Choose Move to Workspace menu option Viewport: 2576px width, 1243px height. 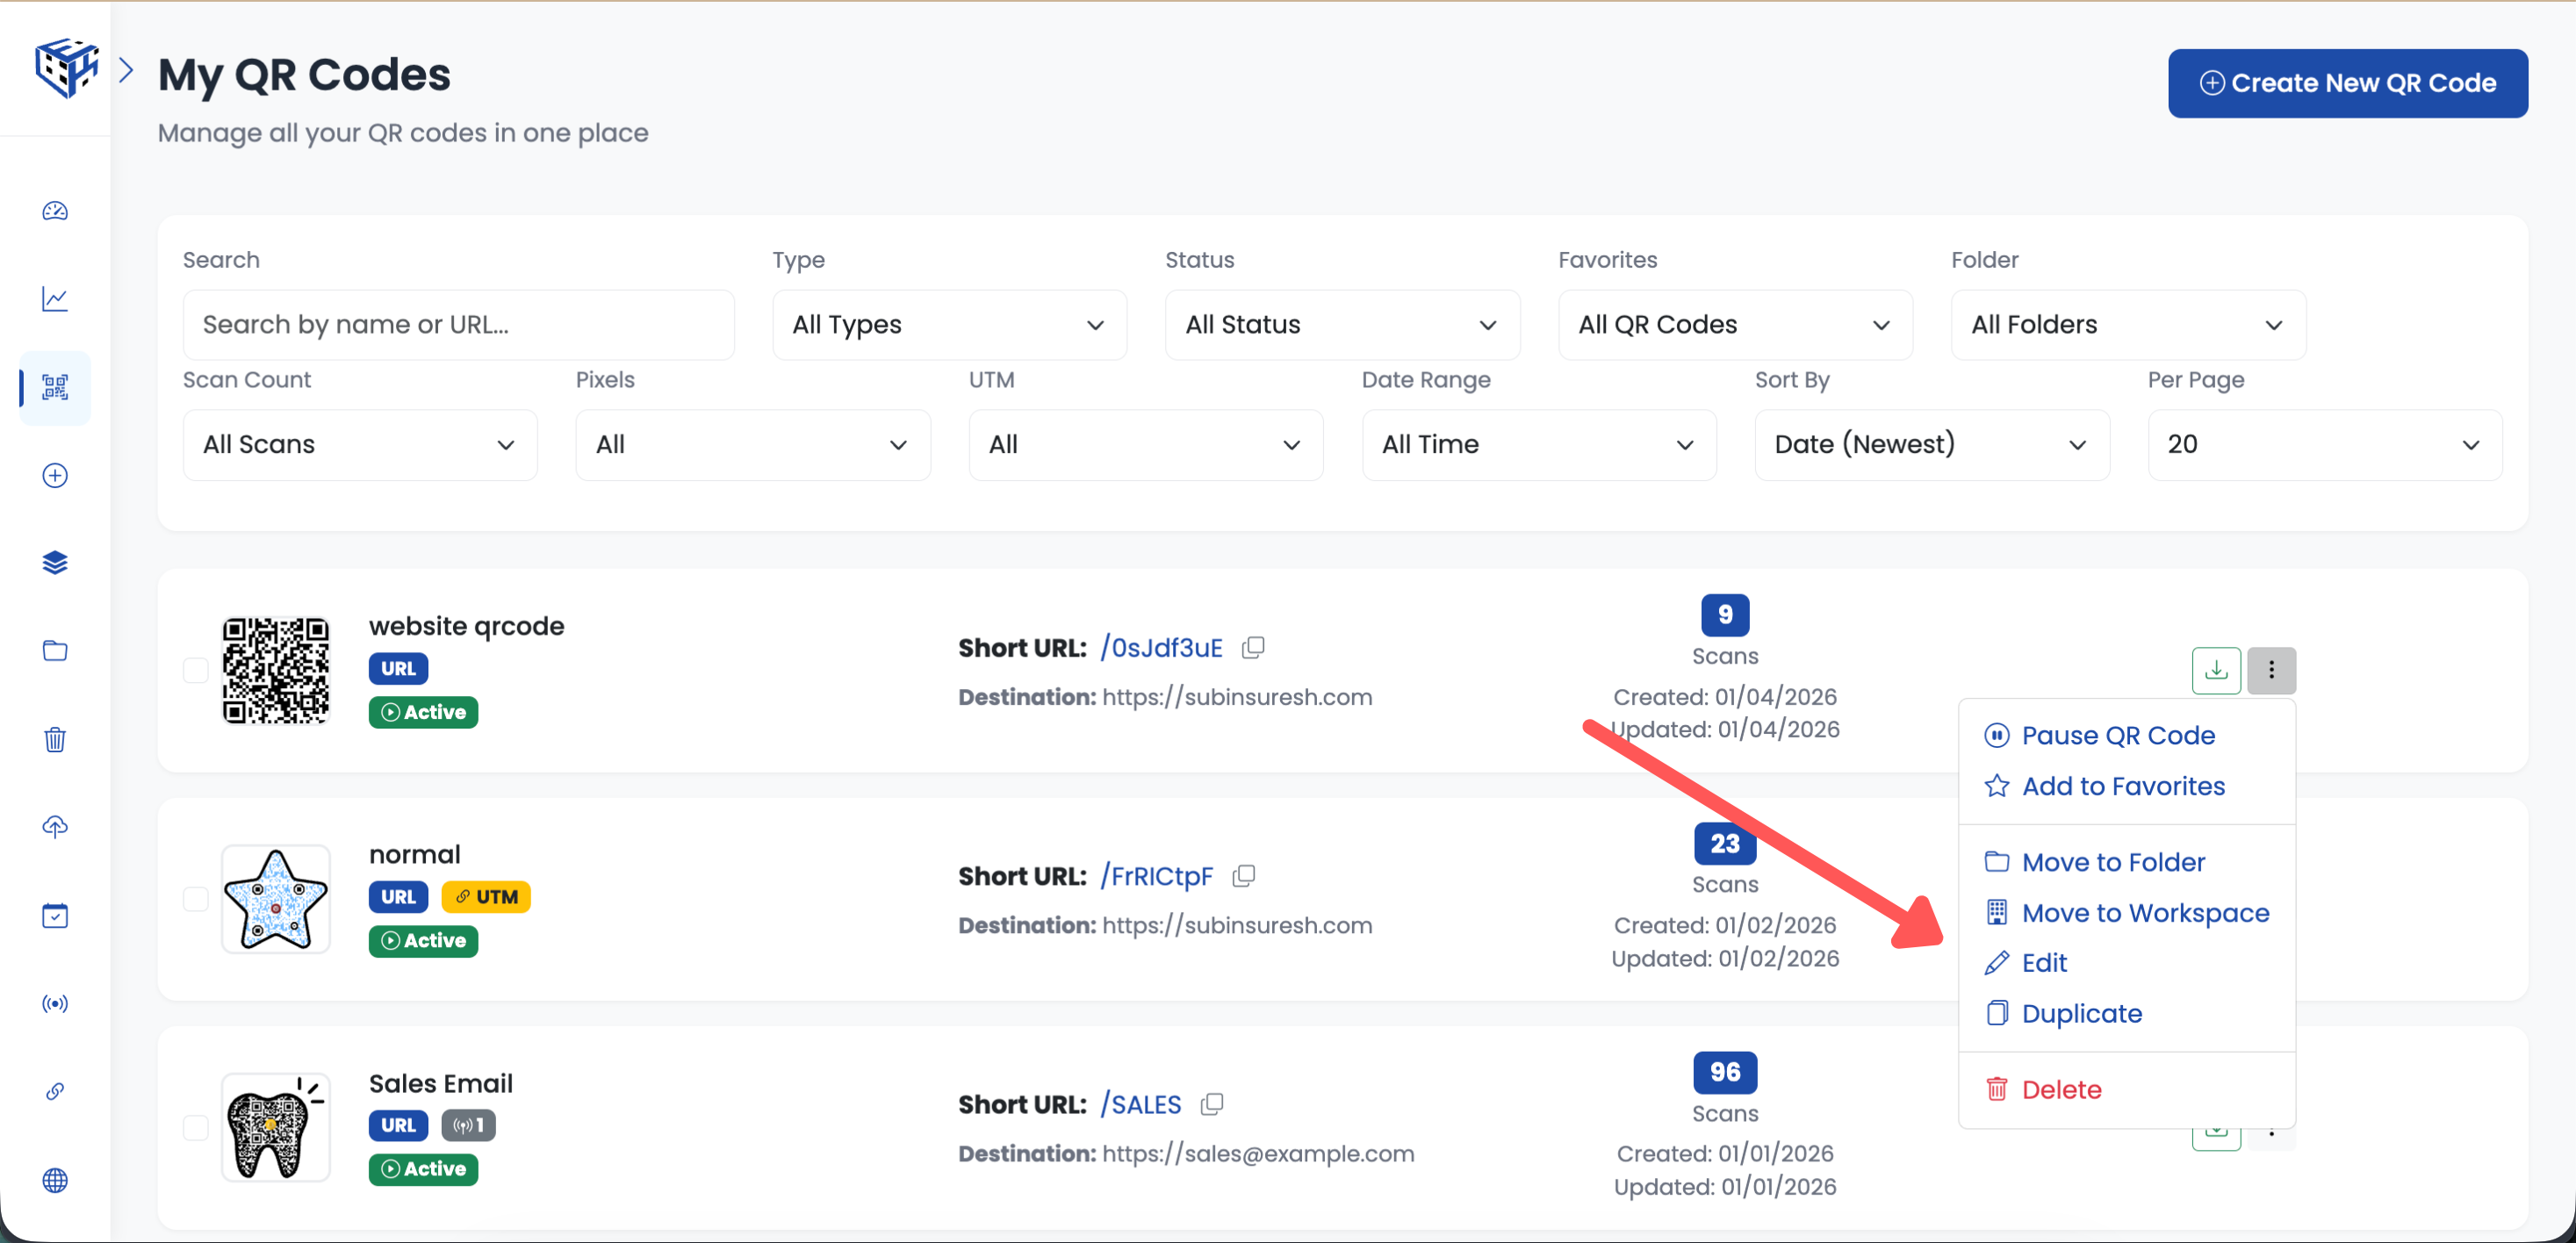coord(2144,913)
